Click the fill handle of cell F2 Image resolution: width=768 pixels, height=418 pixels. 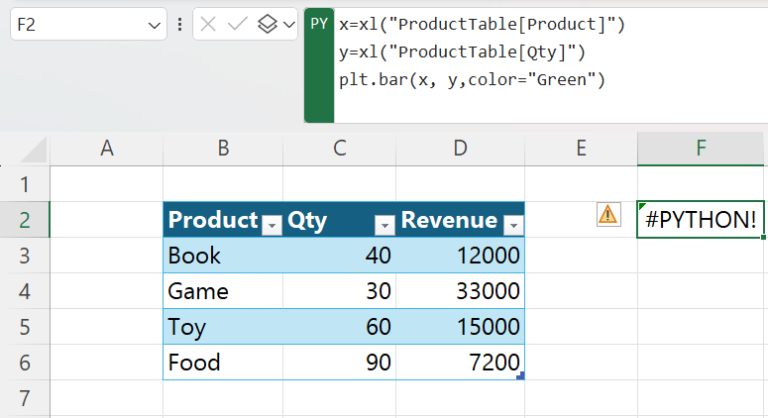coord(763,237)
